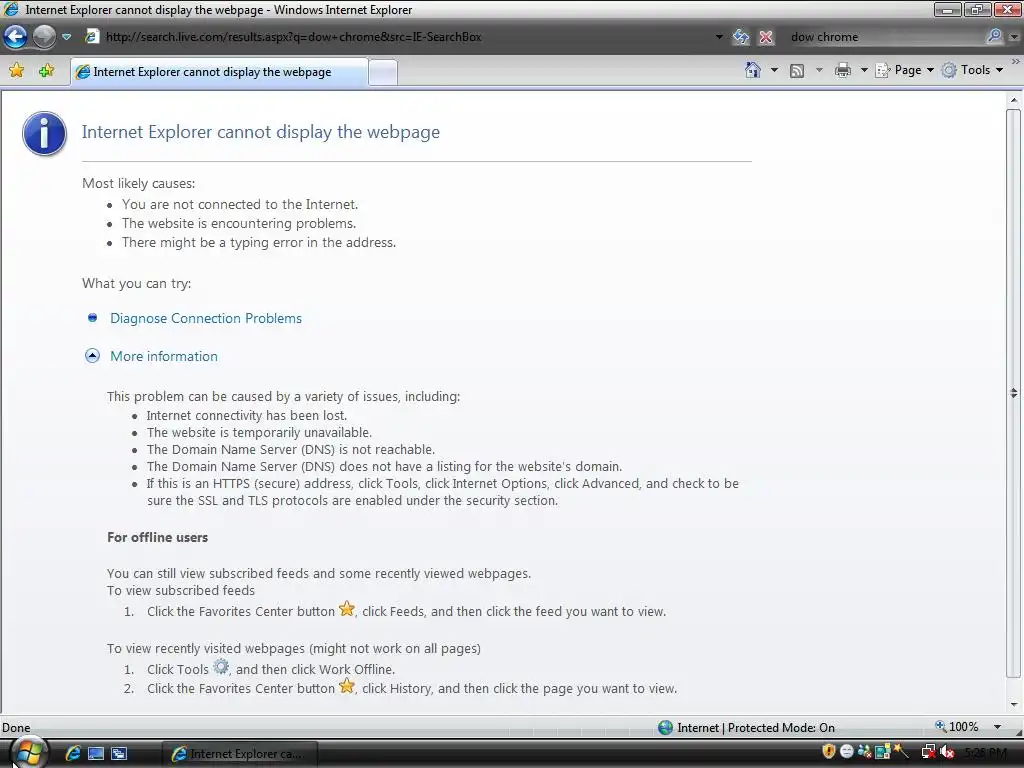Click the Internet Explorer title bar icon

pyautogui.click(x=11, y=9)
